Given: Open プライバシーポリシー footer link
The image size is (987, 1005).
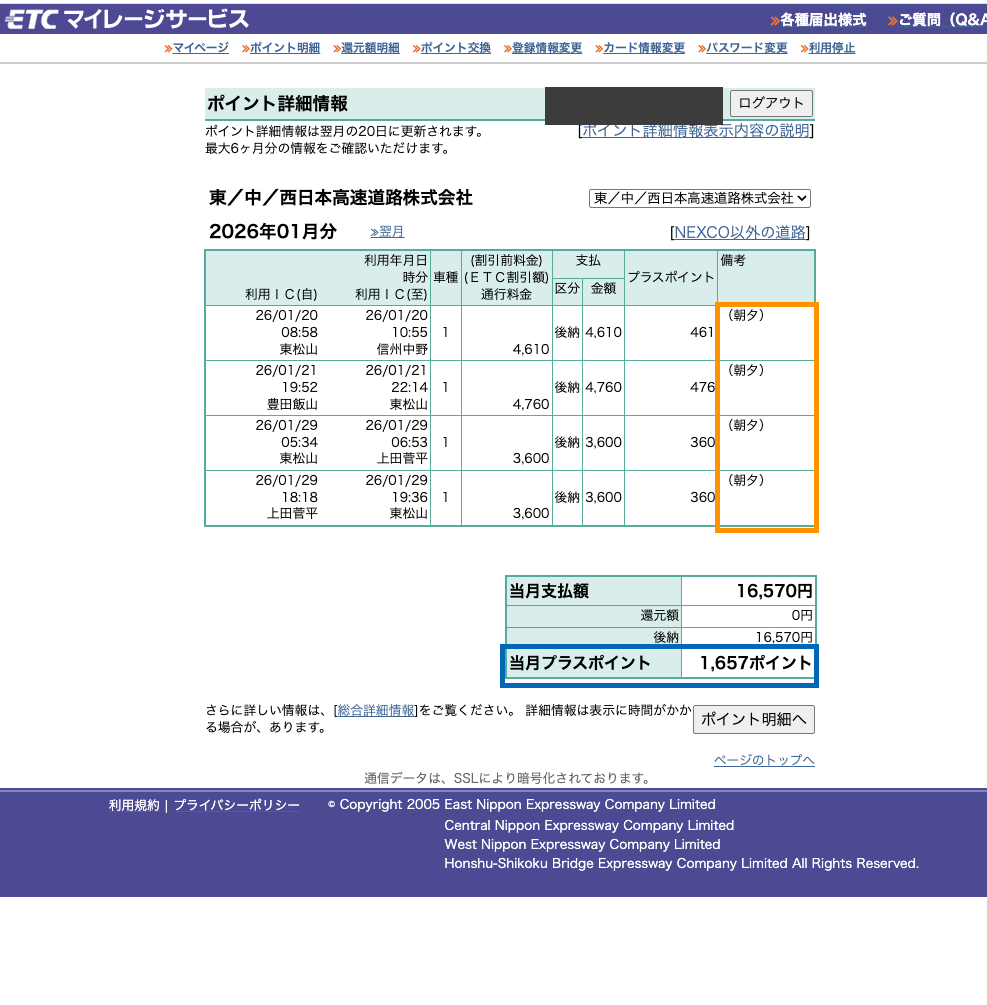Looking at the screenshot, I should coord(236,805).
